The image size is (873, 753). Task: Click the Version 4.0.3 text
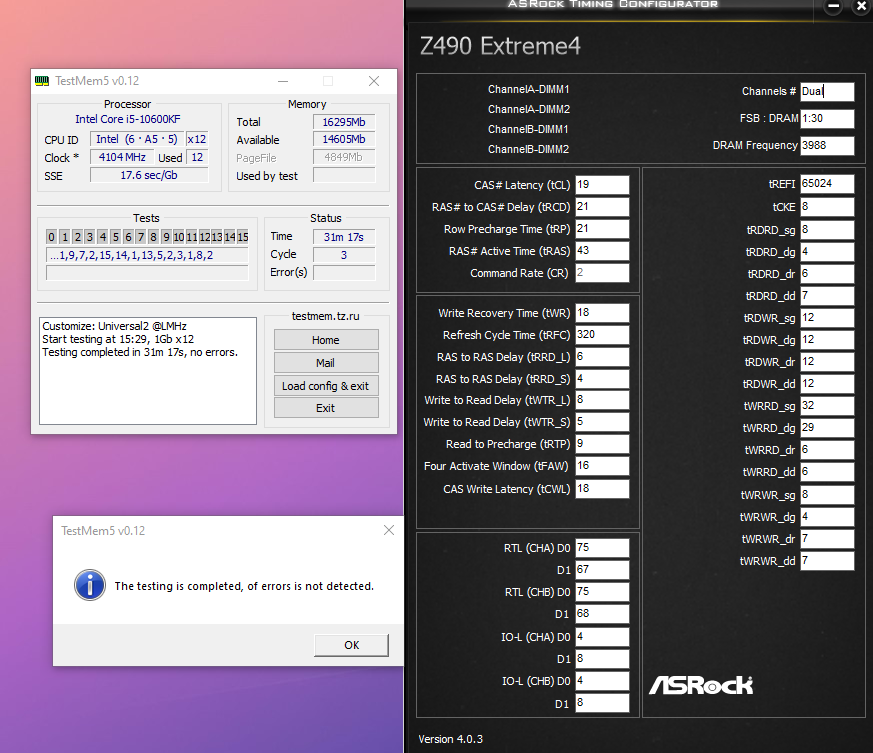pos(450,739)
